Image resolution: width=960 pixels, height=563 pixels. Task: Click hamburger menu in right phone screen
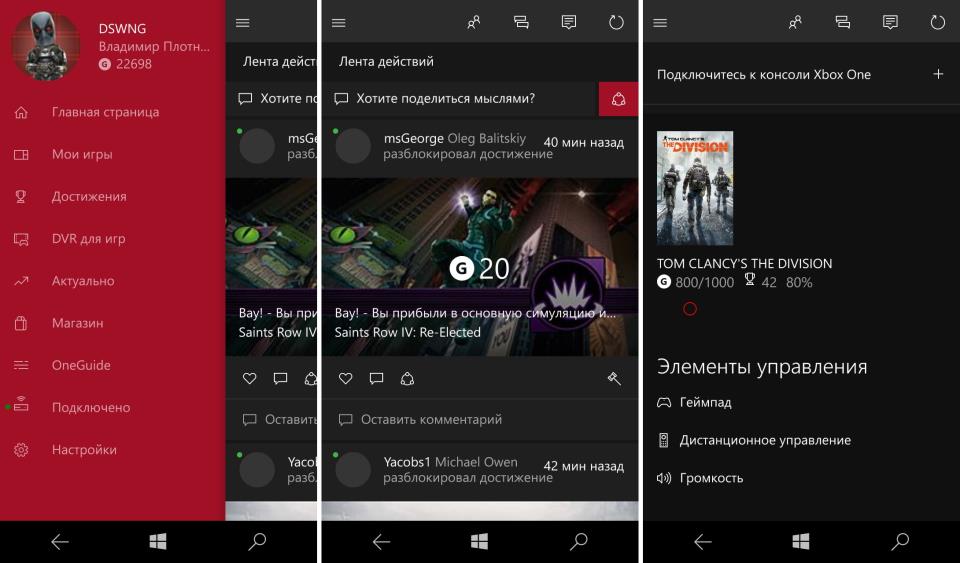[660, 23]
